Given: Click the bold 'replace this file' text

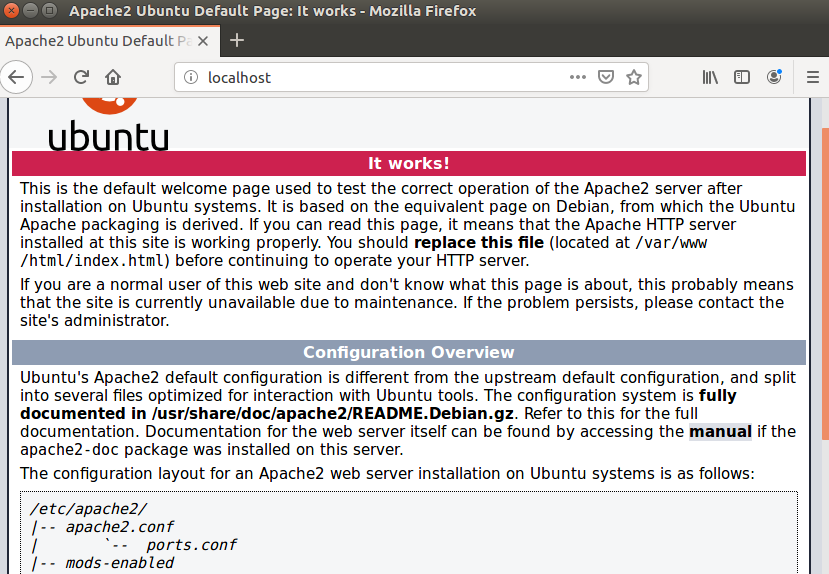Looking at the screenshot, I should [478, 243].
